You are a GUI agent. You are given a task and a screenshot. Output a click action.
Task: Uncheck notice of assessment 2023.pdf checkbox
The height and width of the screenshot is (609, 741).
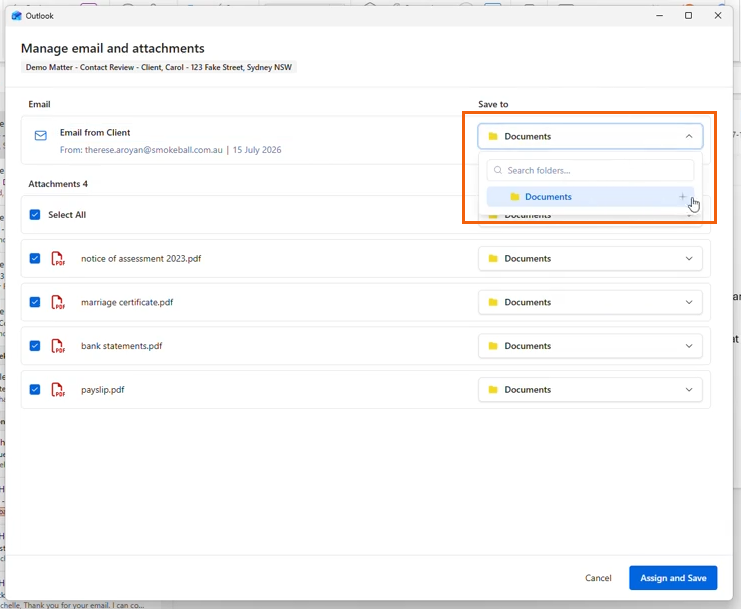coord(35,258)
